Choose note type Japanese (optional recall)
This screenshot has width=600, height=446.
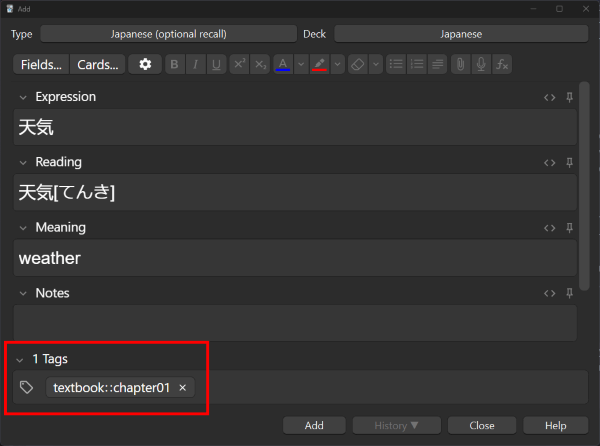168,34
